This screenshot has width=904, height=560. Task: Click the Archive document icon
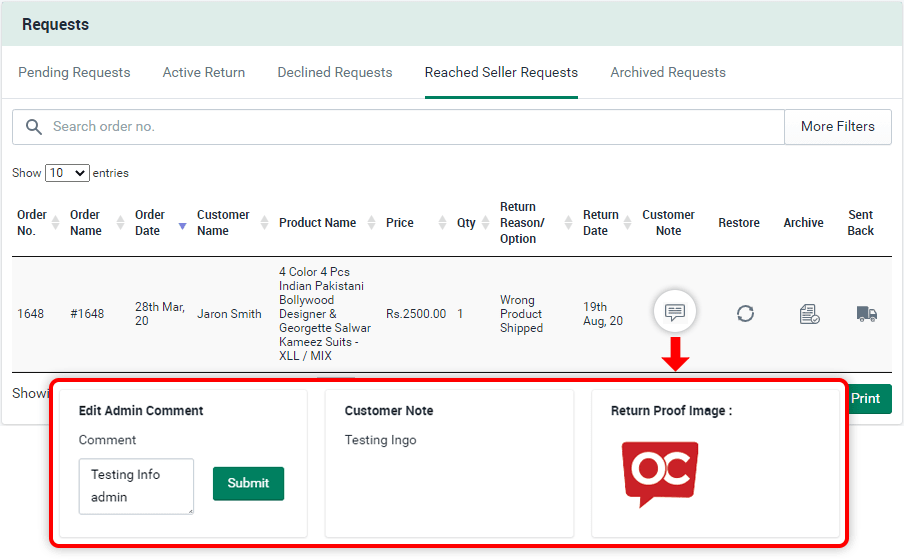(x=809, y=314)
